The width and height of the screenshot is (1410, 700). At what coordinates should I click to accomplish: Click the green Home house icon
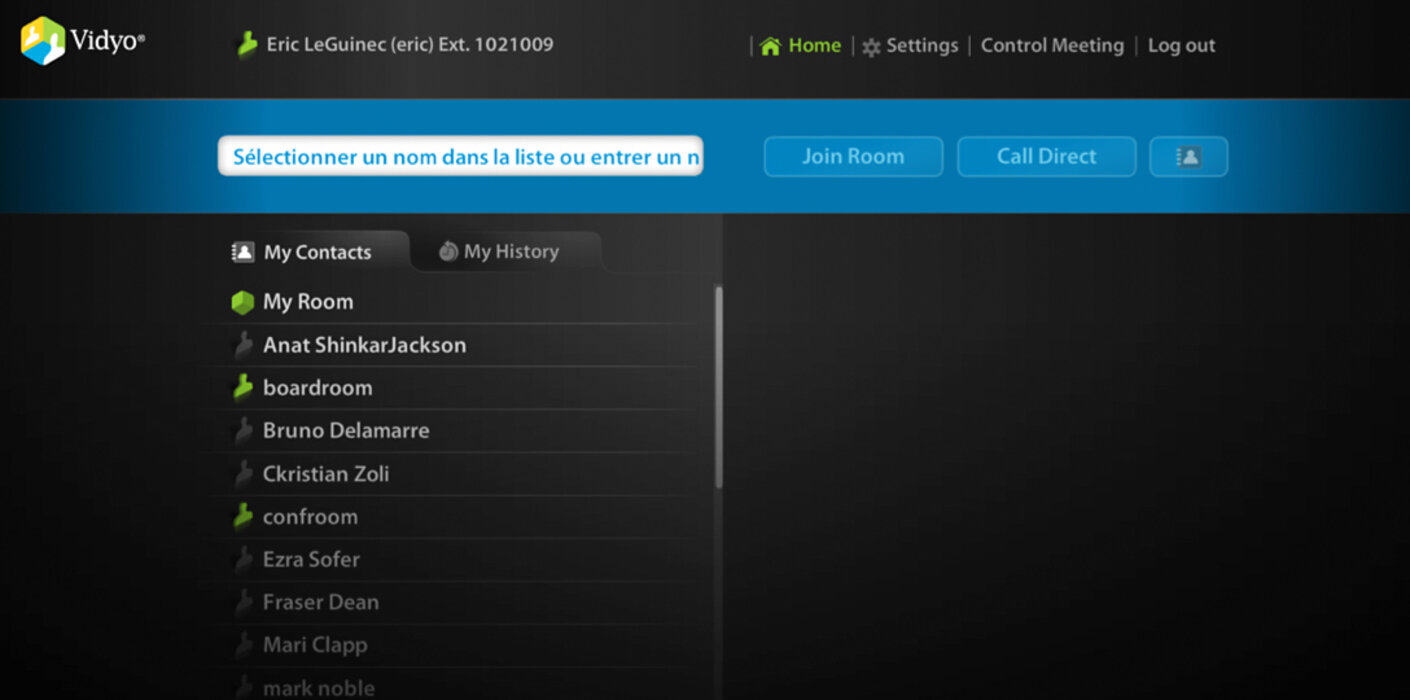(770, 46)
